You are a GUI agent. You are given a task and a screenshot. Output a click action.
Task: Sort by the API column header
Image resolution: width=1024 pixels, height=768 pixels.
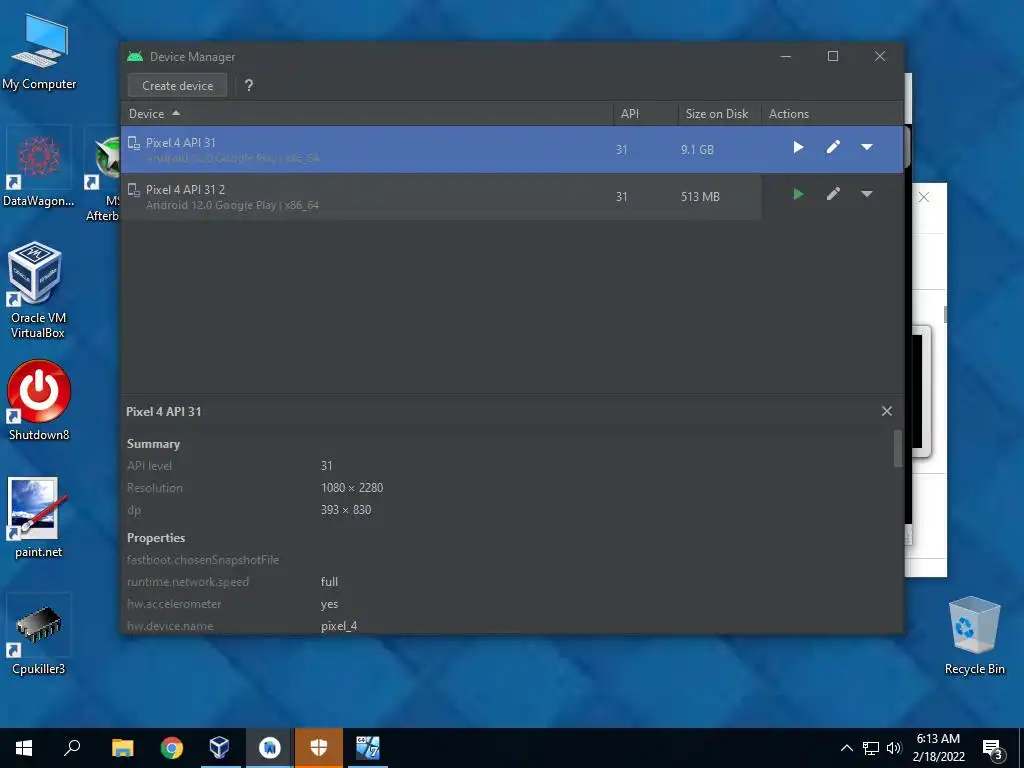point(645,114)
